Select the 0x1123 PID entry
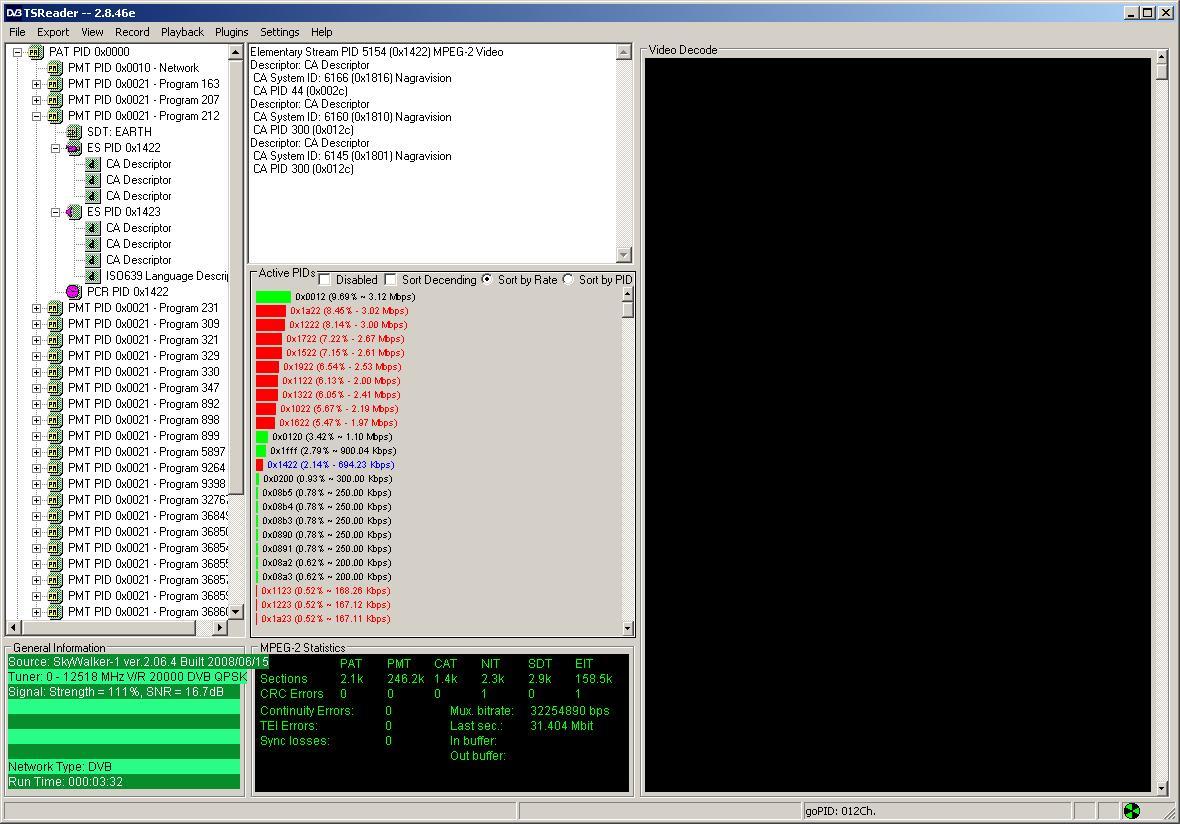This screenshot has width=1180, height=824. click(325, 591)
